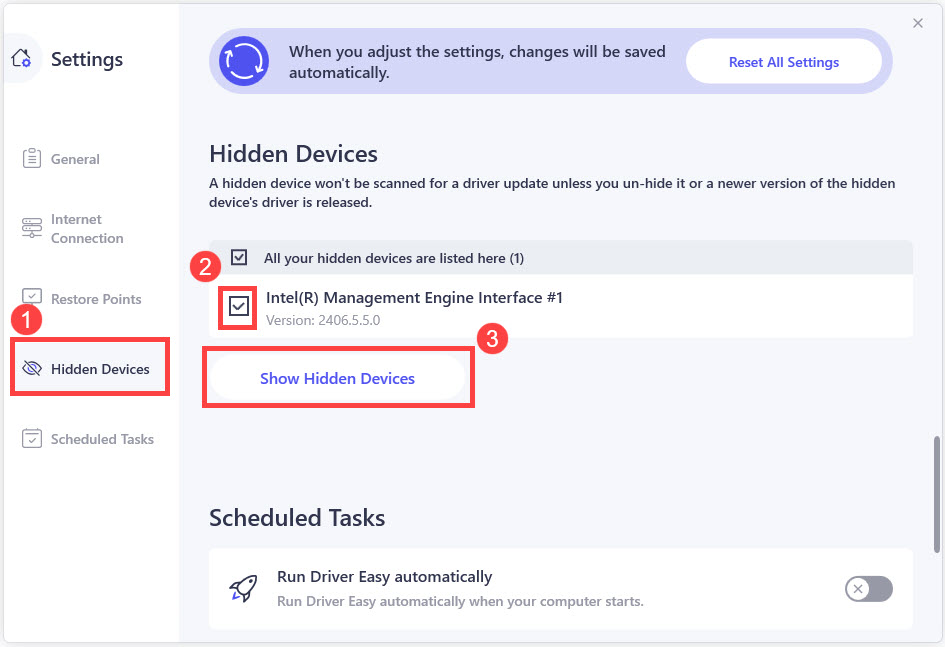The width and height of the screenshot is (945, 647).
Task: Uncheck the Intel(R) Management Engine Interface checkbox
Action: point(238,307)
